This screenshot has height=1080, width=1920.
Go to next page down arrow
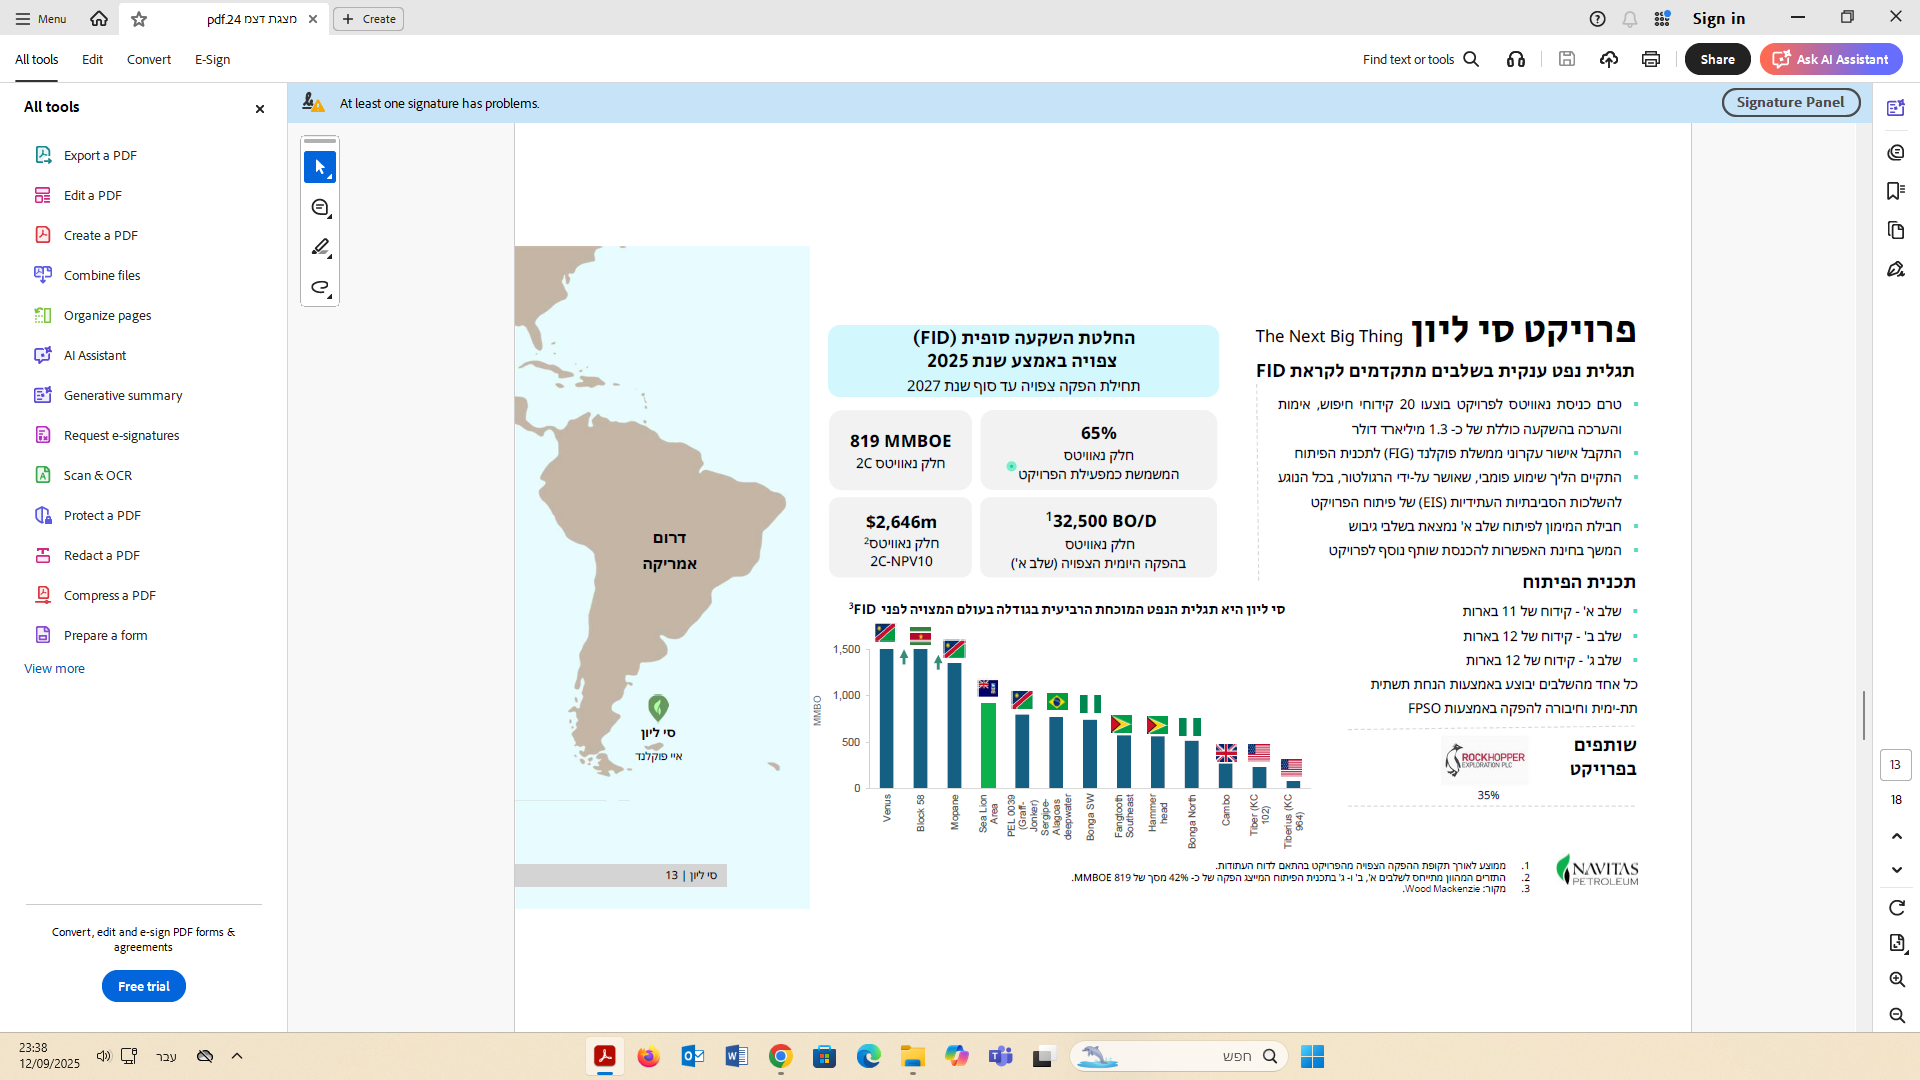[1897, 870]
